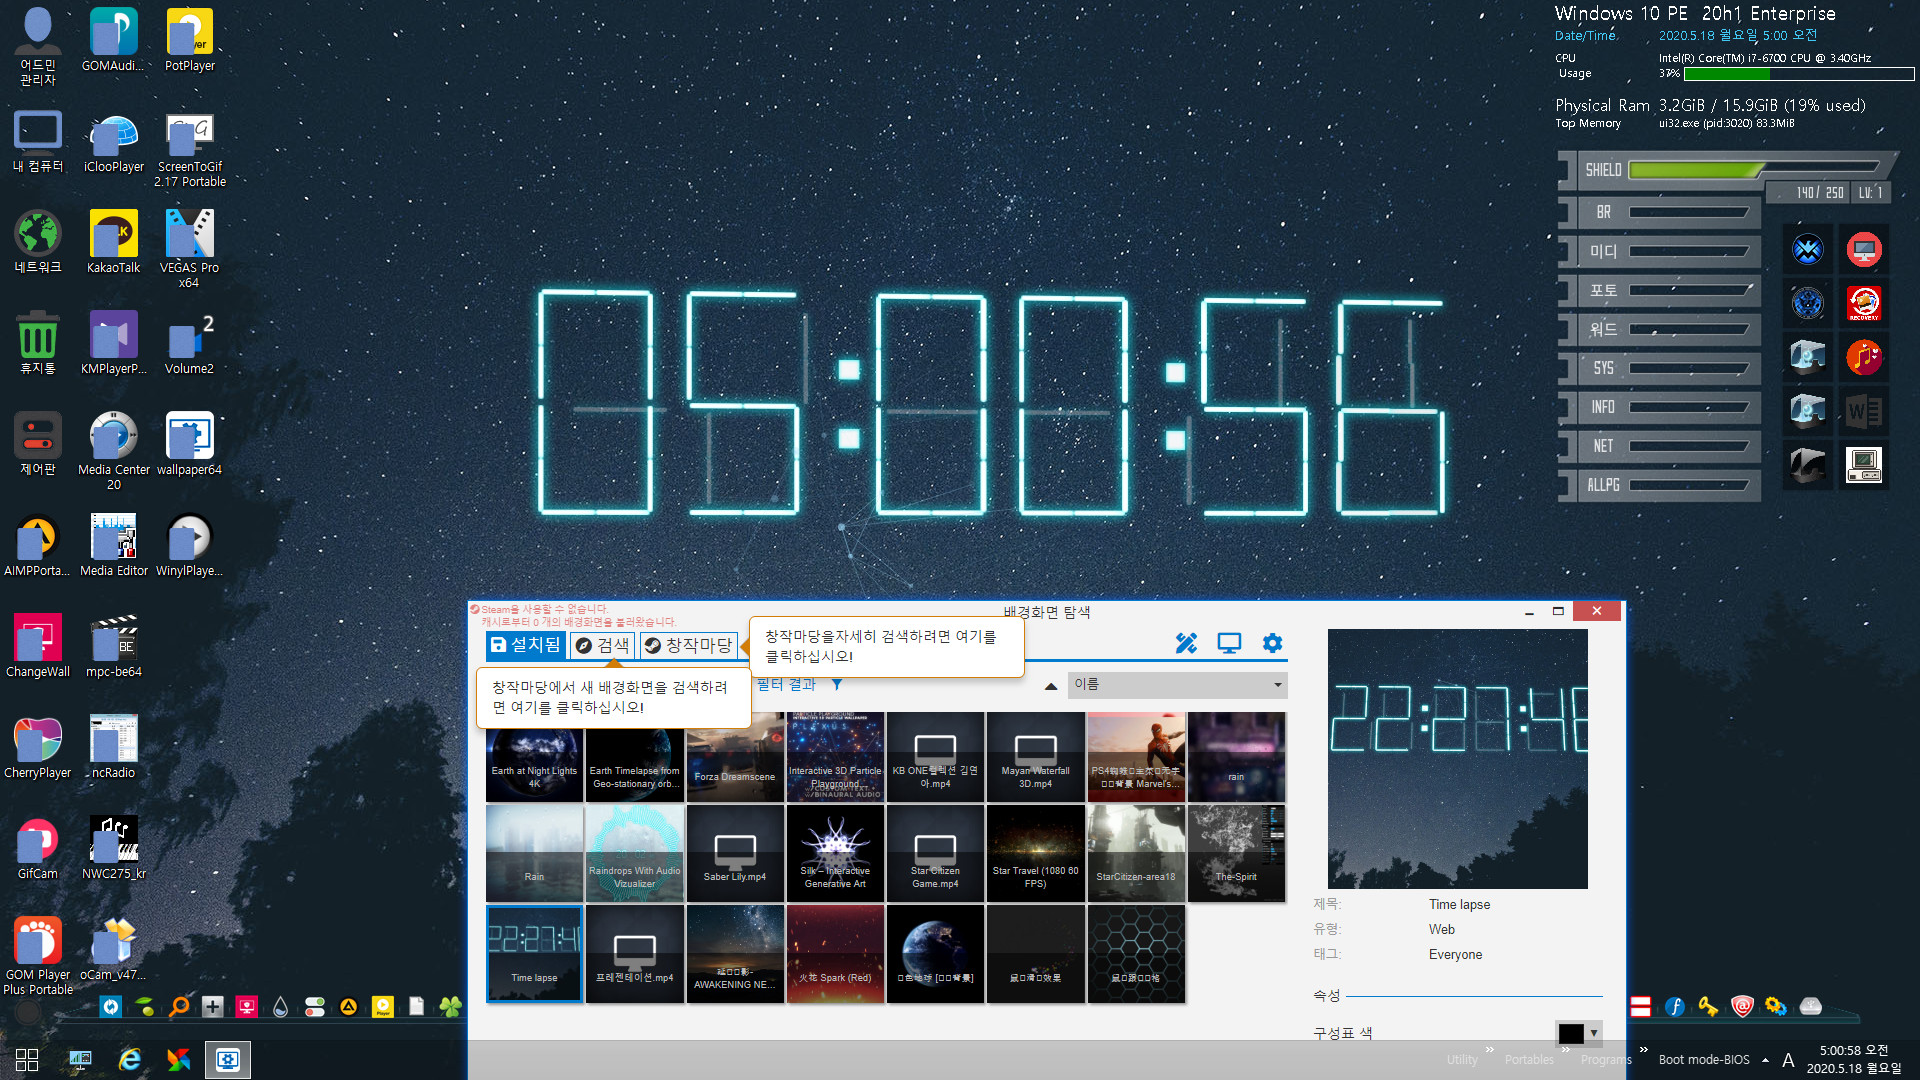The height and width of the screenshot is (1080, 1920).
Task: Click the water drop dock icon
Action: click(x=281, y=1006)
